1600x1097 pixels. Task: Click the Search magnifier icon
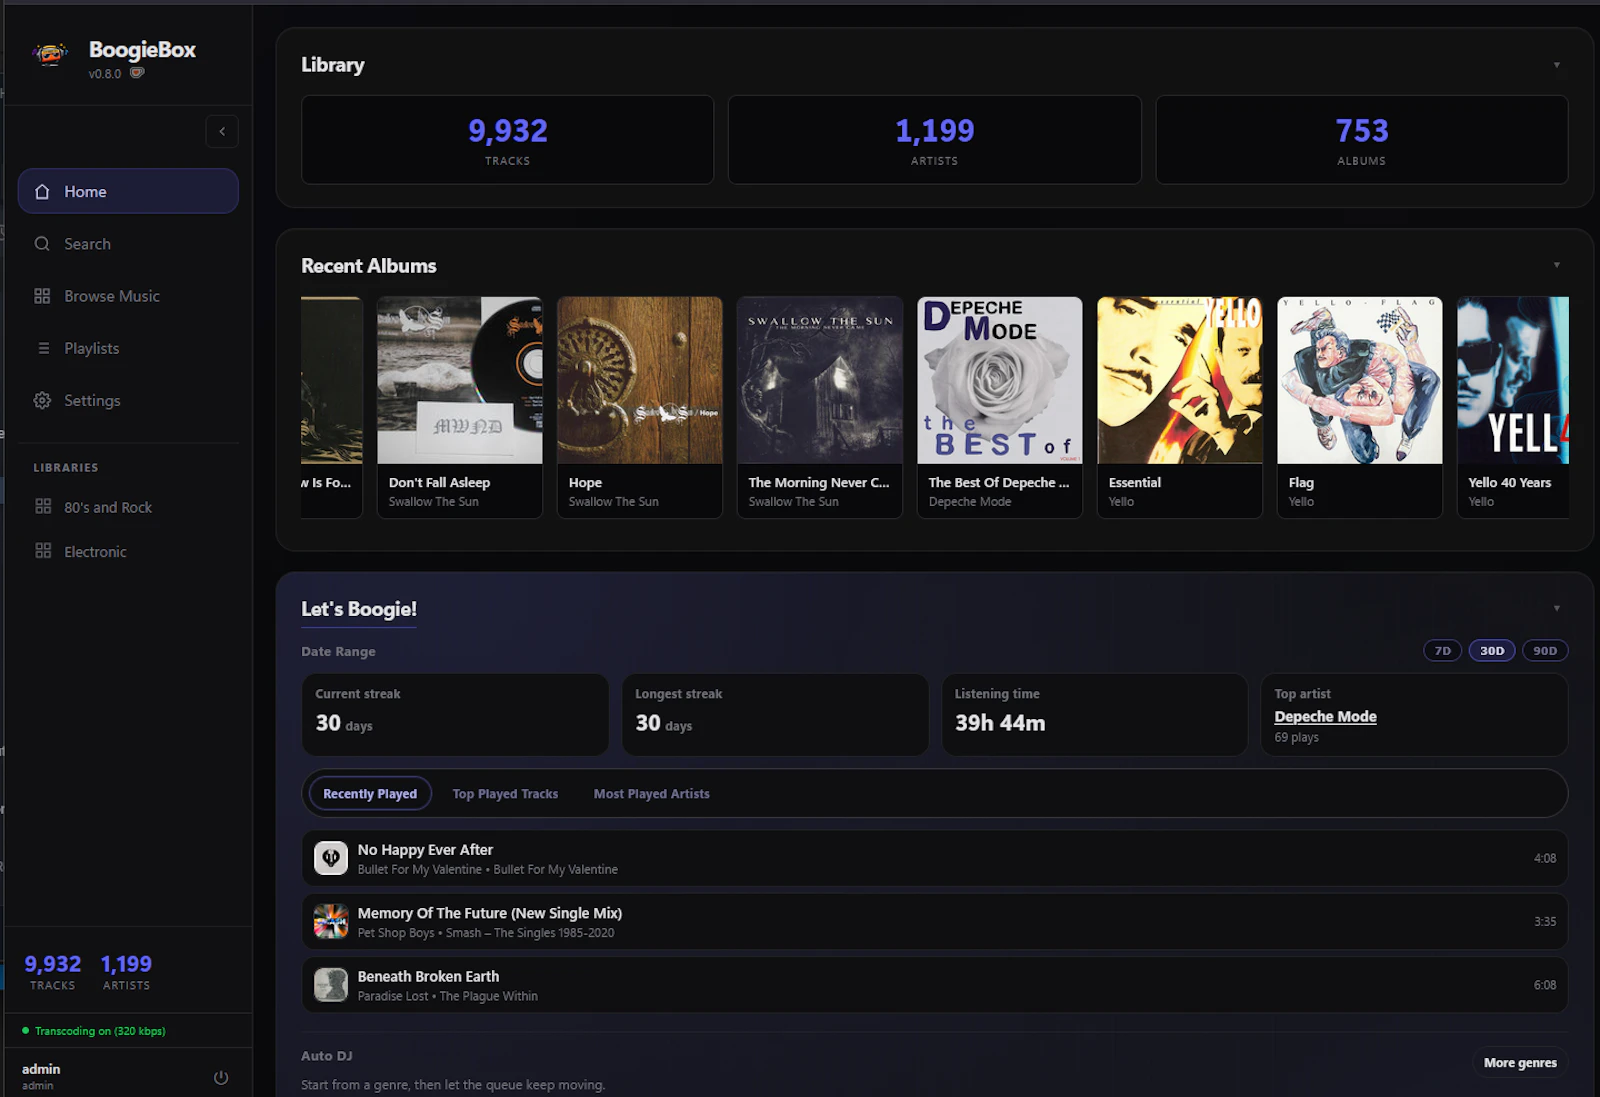pos(42,244)
